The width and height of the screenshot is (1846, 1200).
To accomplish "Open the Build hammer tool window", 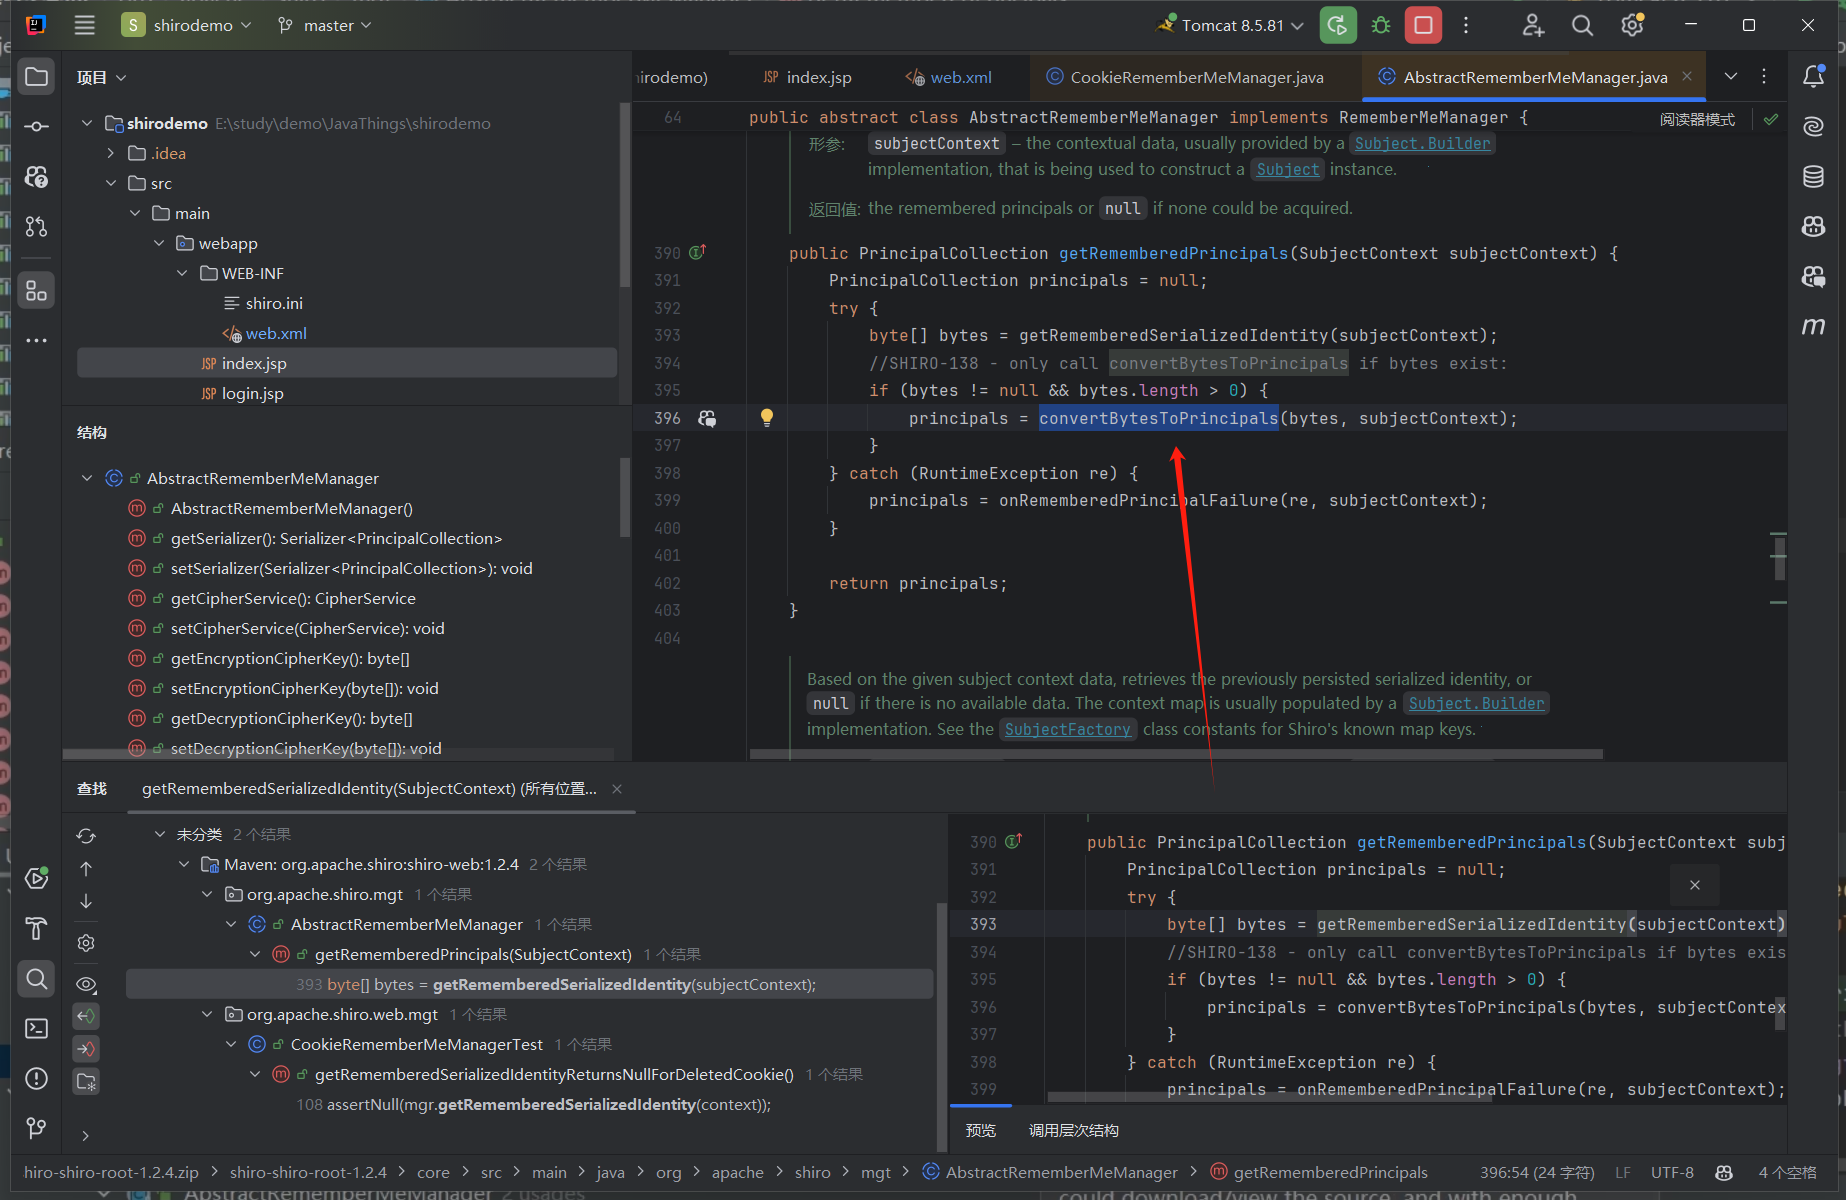I will (37, 928).
